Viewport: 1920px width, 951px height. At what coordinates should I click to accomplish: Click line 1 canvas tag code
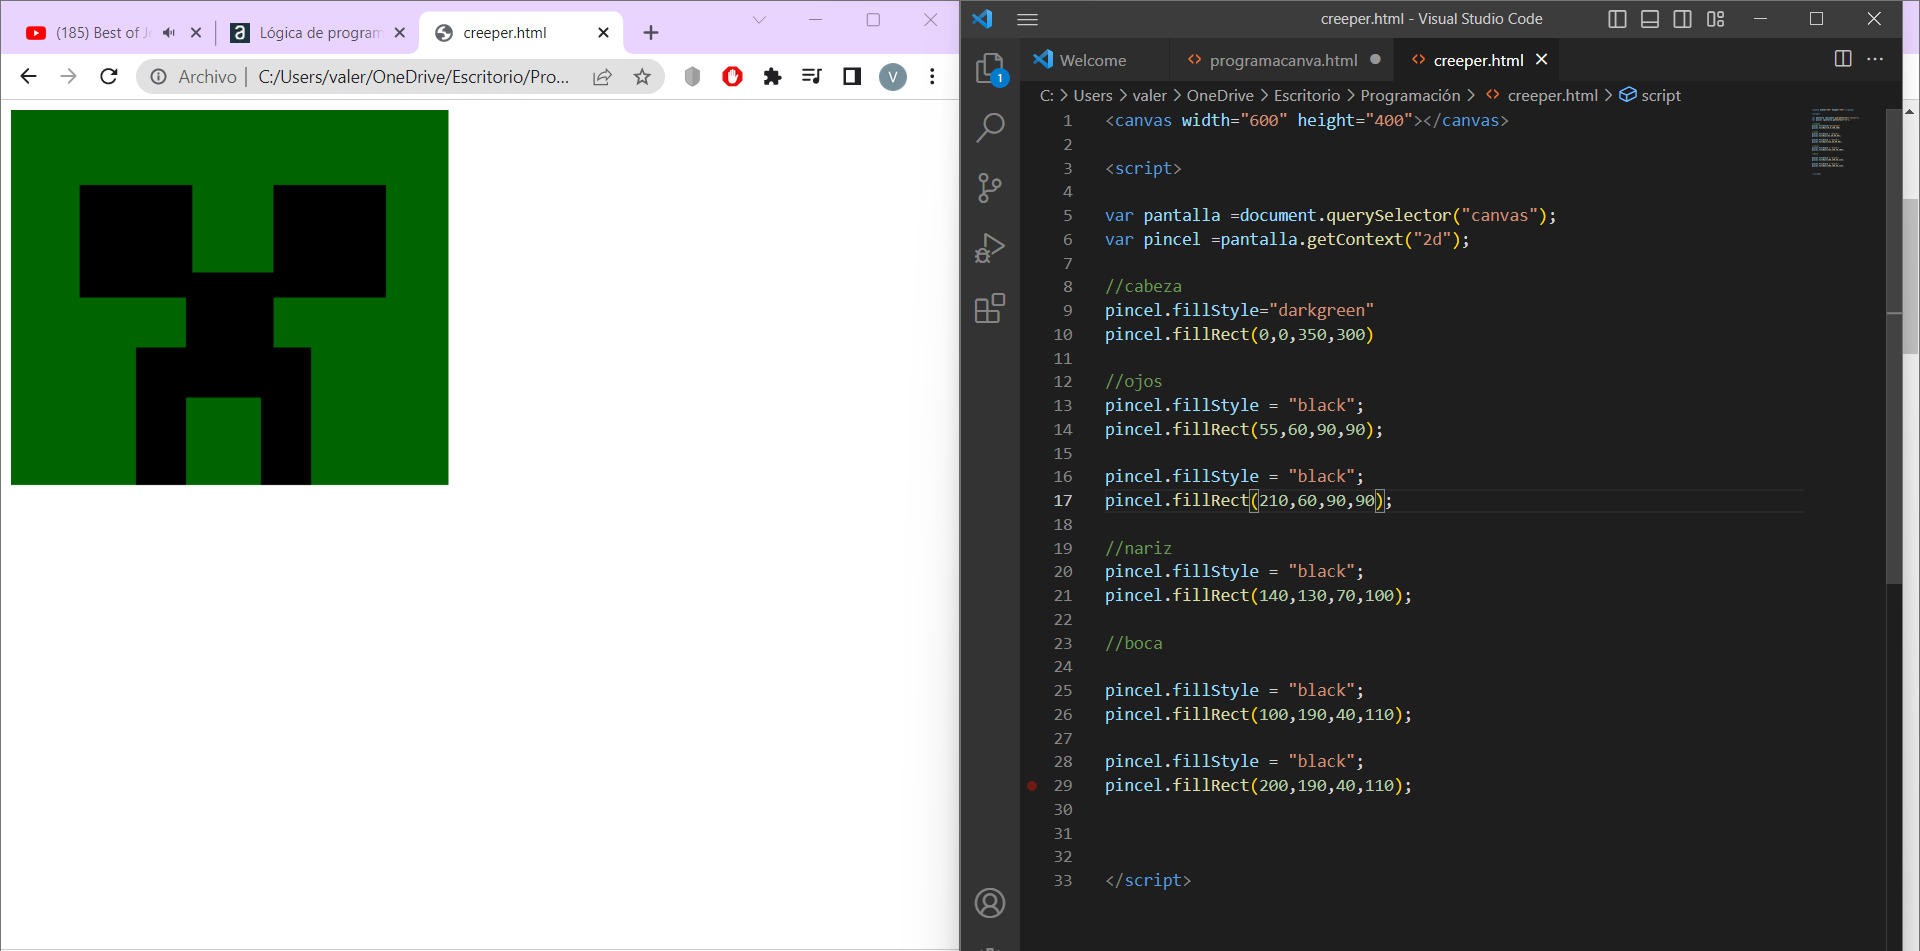pyautogui.click(x=1307, y=120)
